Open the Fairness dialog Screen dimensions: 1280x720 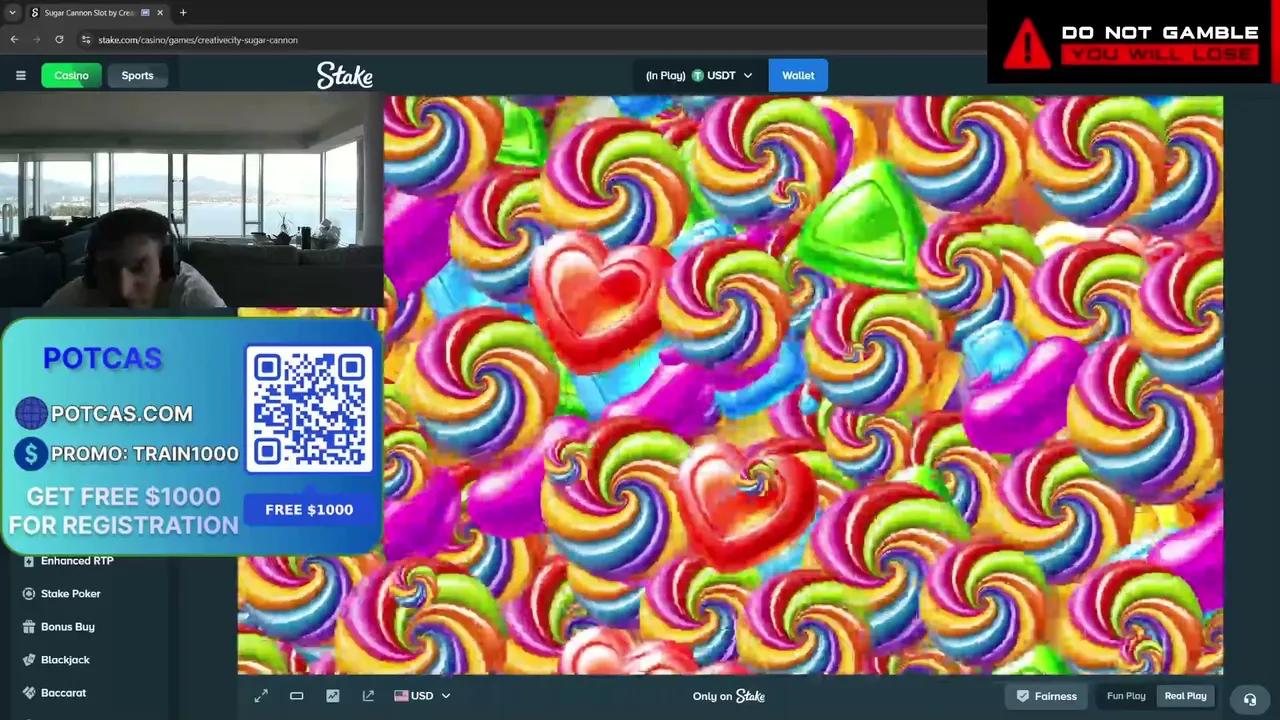pyautogui.click(x=1046, y=696)
